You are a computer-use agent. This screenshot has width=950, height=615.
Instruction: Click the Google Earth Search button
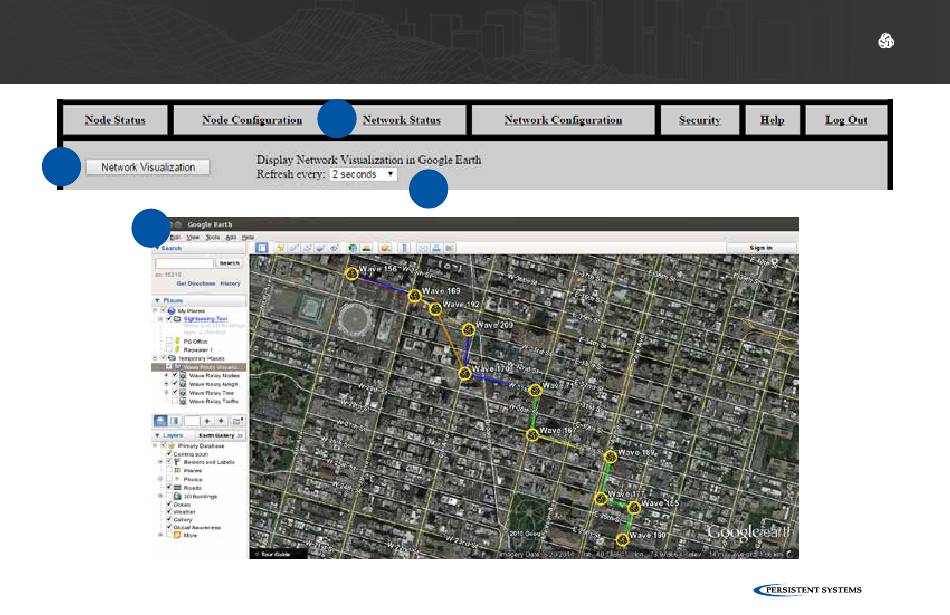[230, 263]
